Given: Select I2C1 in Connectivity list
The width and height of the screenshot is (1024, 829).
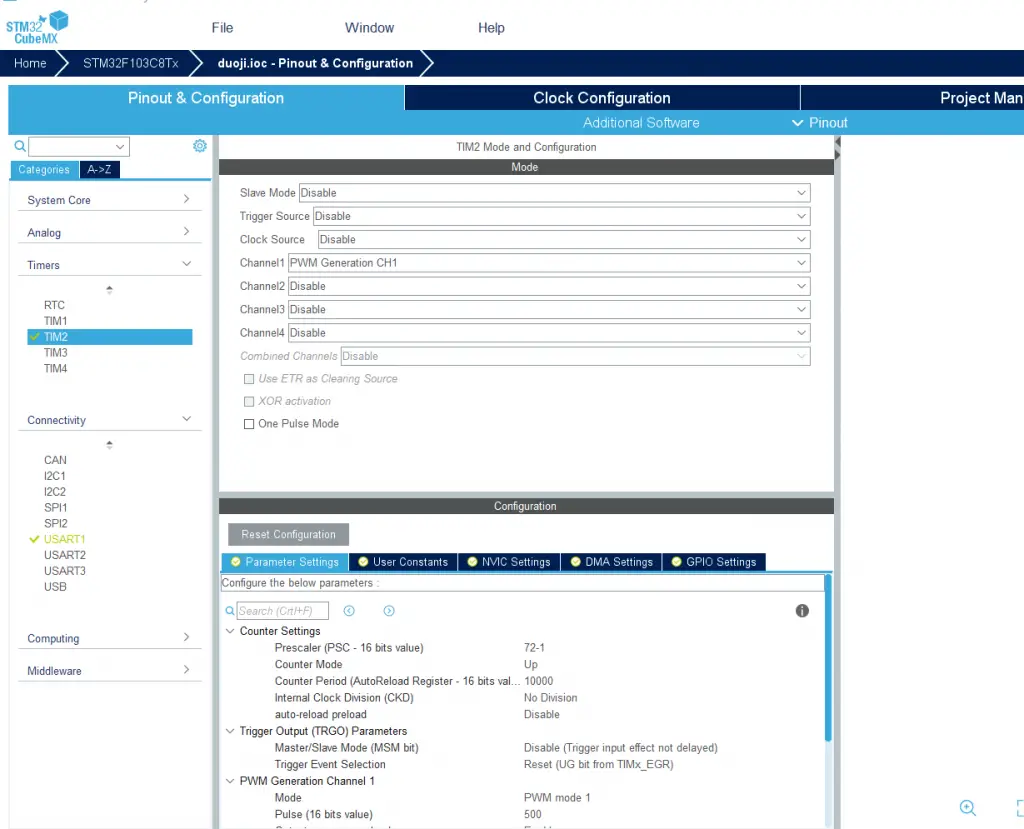Looking at the screenshot, I should point(55,476).
